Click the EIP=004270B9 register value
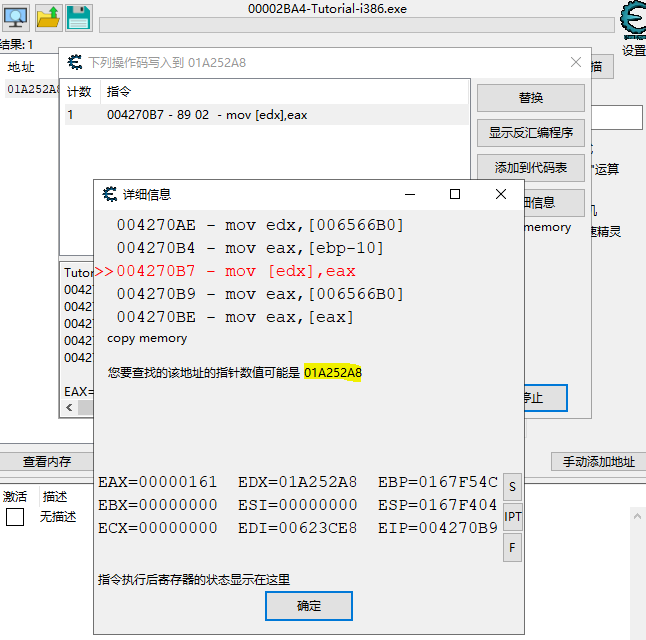 point(438,528)
